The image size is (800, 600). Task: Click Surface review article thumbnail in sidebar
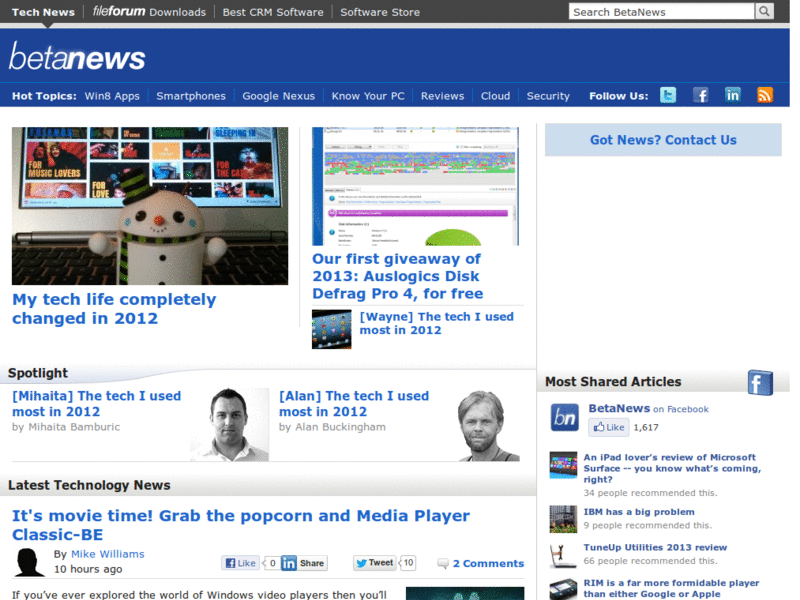click(x=563, y=465)
